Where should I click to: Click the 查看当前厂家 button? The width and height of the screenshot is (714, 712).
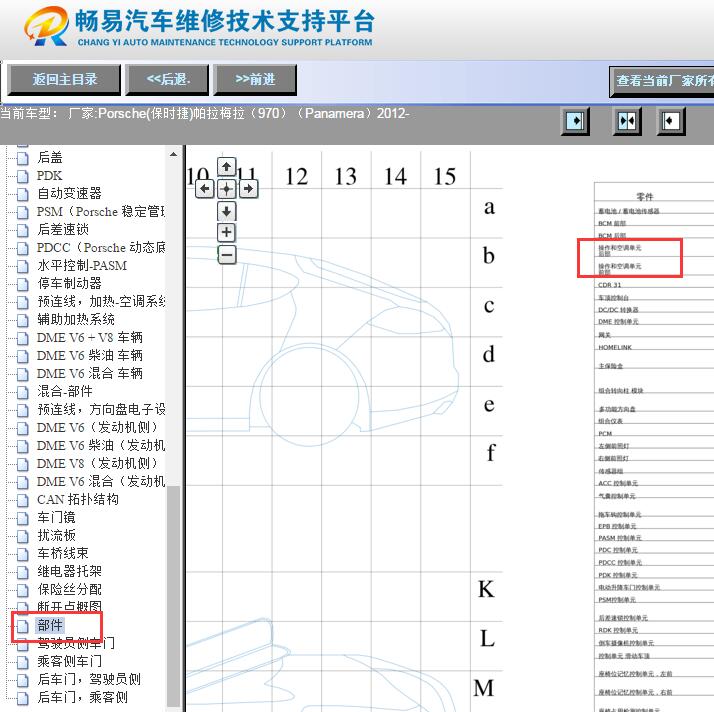[x=662, y=81]
